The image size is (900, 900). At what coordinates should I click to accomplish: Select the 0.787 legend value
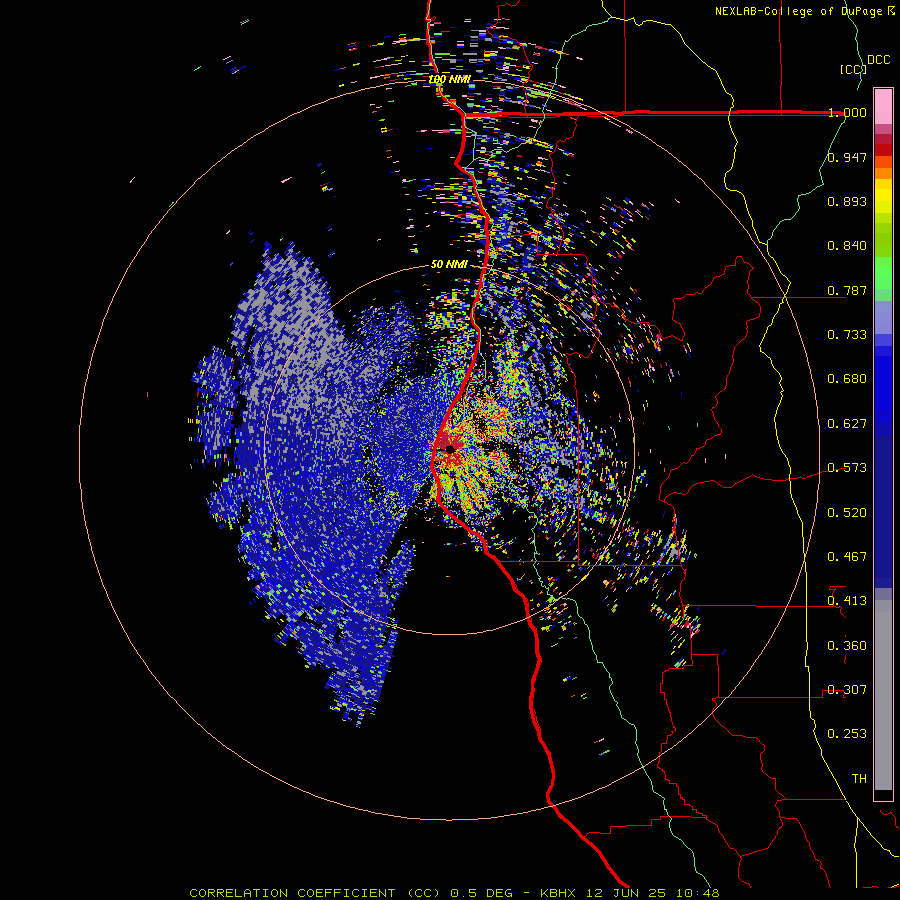tap(847, 290)
